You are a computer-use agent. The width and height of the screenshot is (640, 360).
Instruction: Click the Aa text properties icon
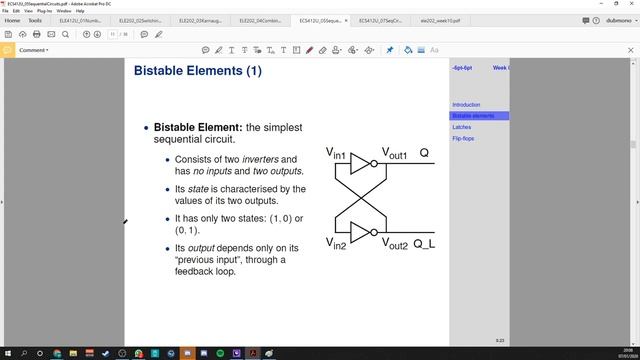[x=434, y=50]
